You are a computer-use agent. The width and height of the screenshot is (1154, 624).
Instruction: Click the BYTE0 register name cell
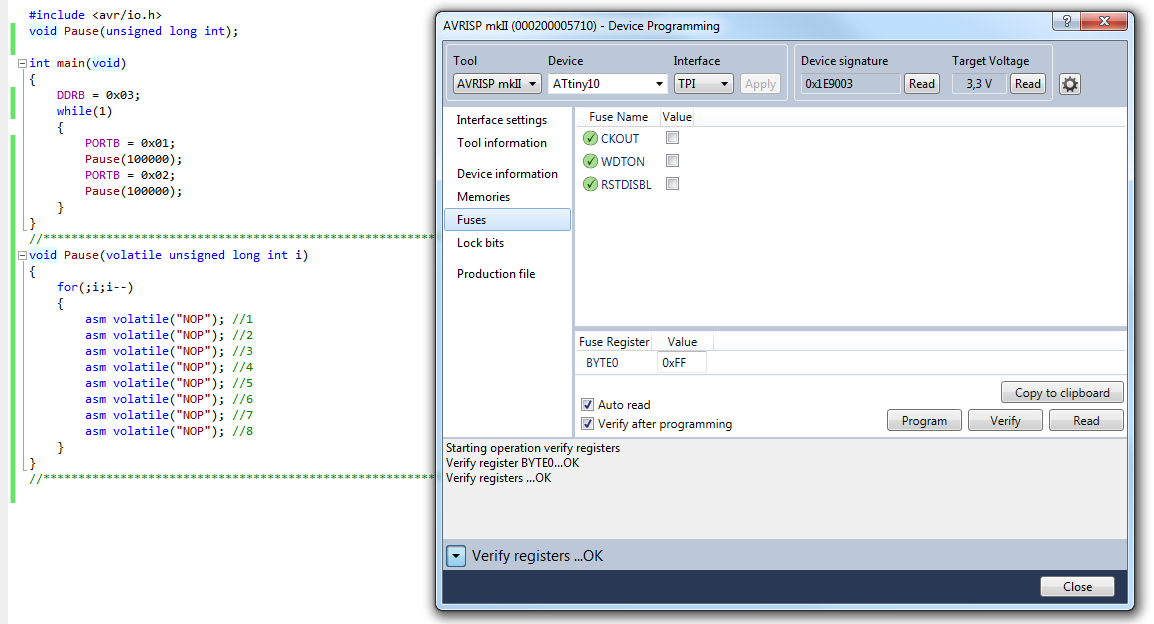[602, 363]
